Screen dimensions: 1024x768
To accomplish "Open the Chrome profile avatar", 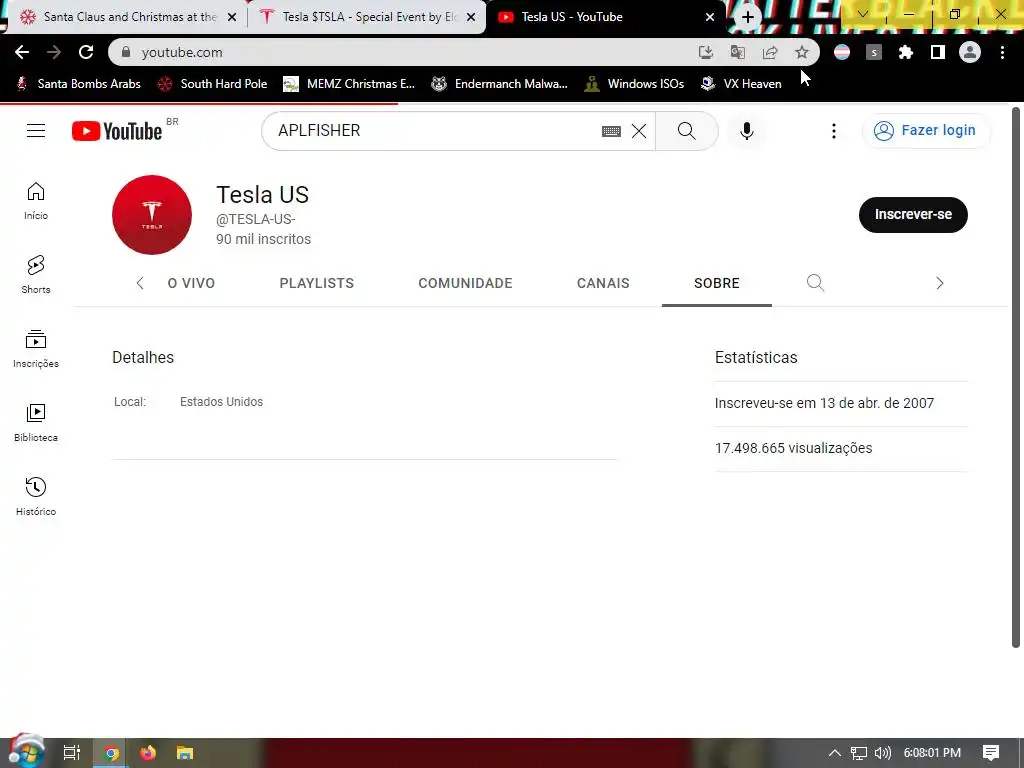I will tap(970, 52).
